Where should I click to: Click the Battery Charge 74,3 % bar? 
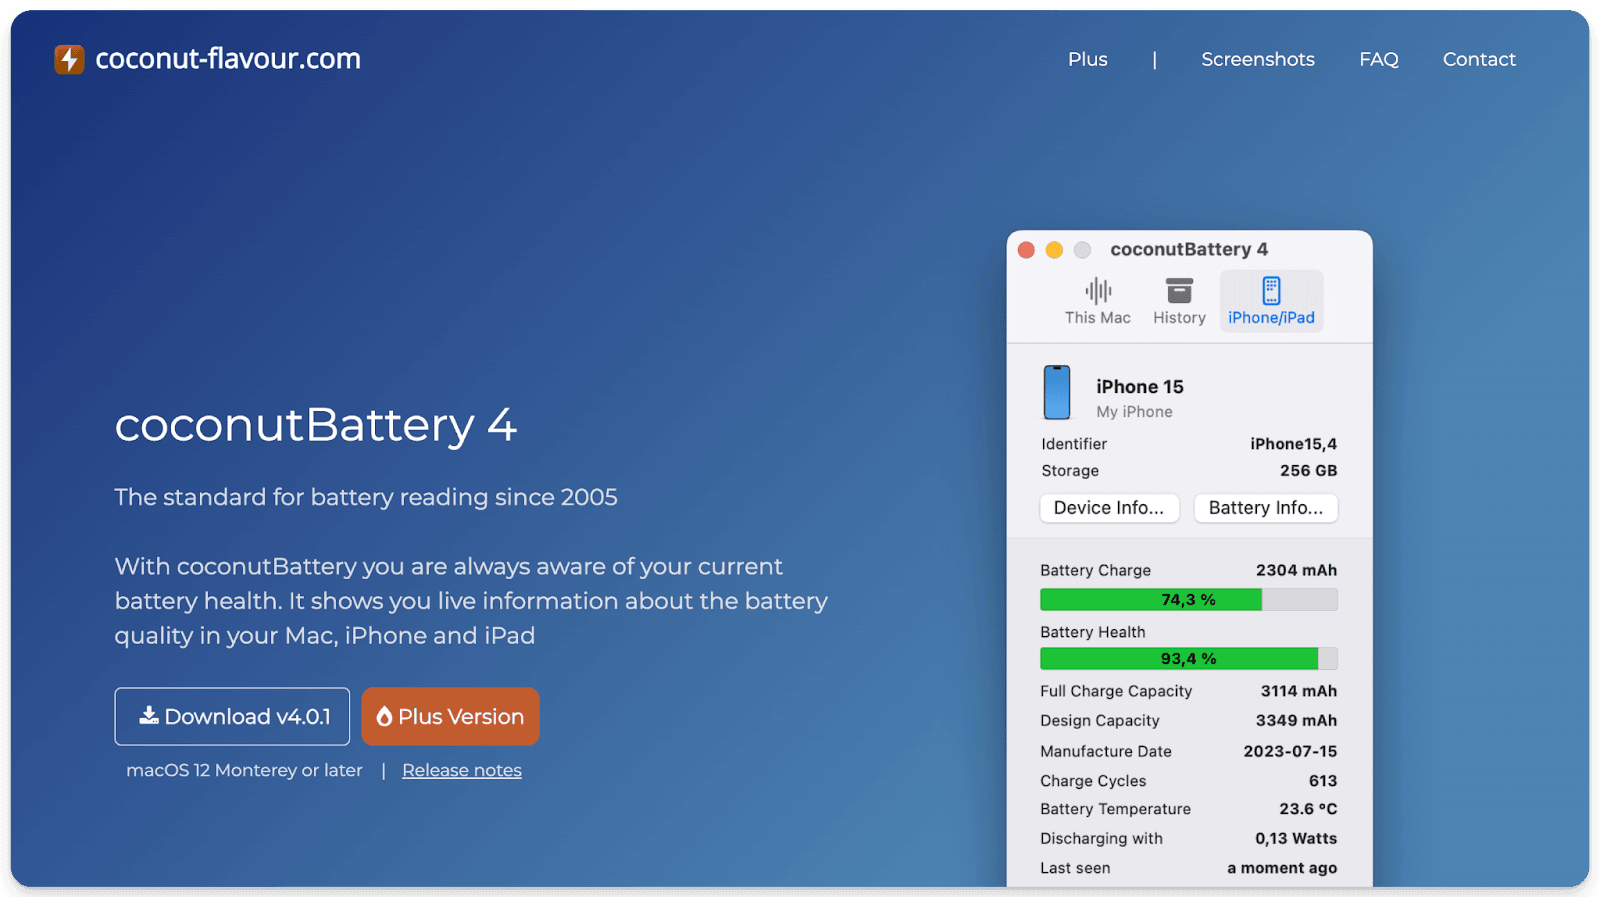[x=1189, y=600]
